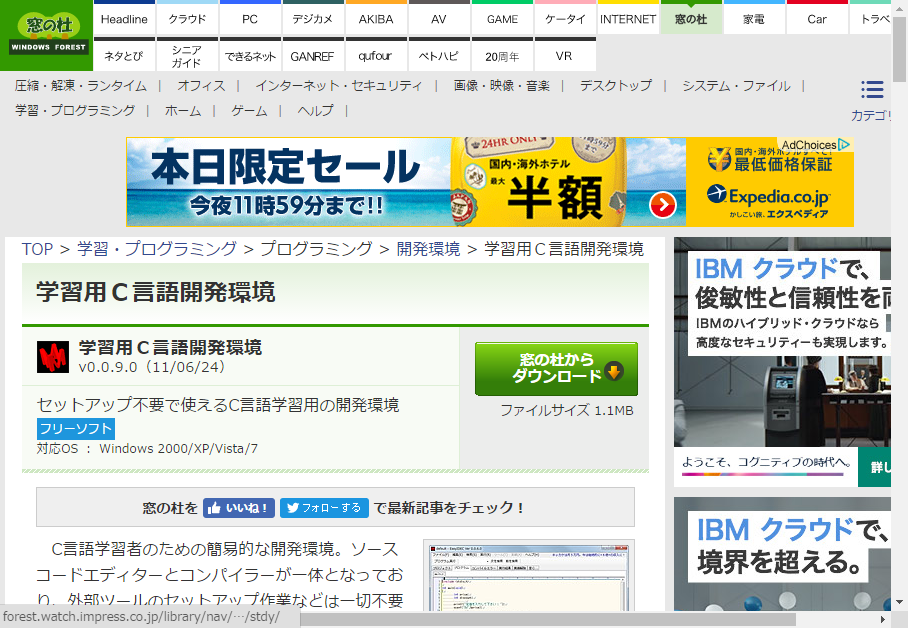Image resolution: width=908 pixels, height=628 pixels.
Task: Go to ホーム category
Action: [184, 110]
